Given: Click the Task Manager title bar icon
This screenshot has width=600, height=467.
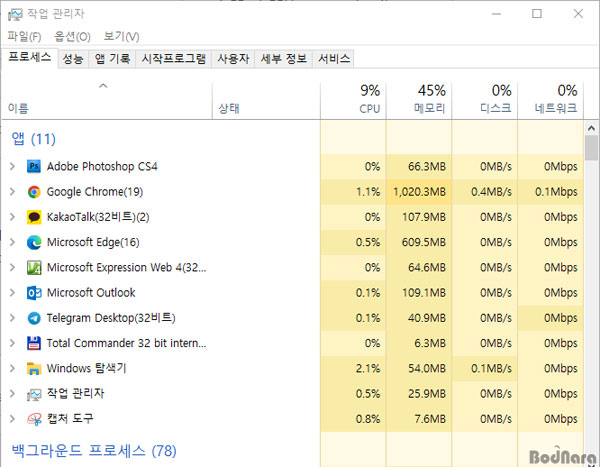Looking at the screenshot, I should pyautogui.click(x=15, y=15).
